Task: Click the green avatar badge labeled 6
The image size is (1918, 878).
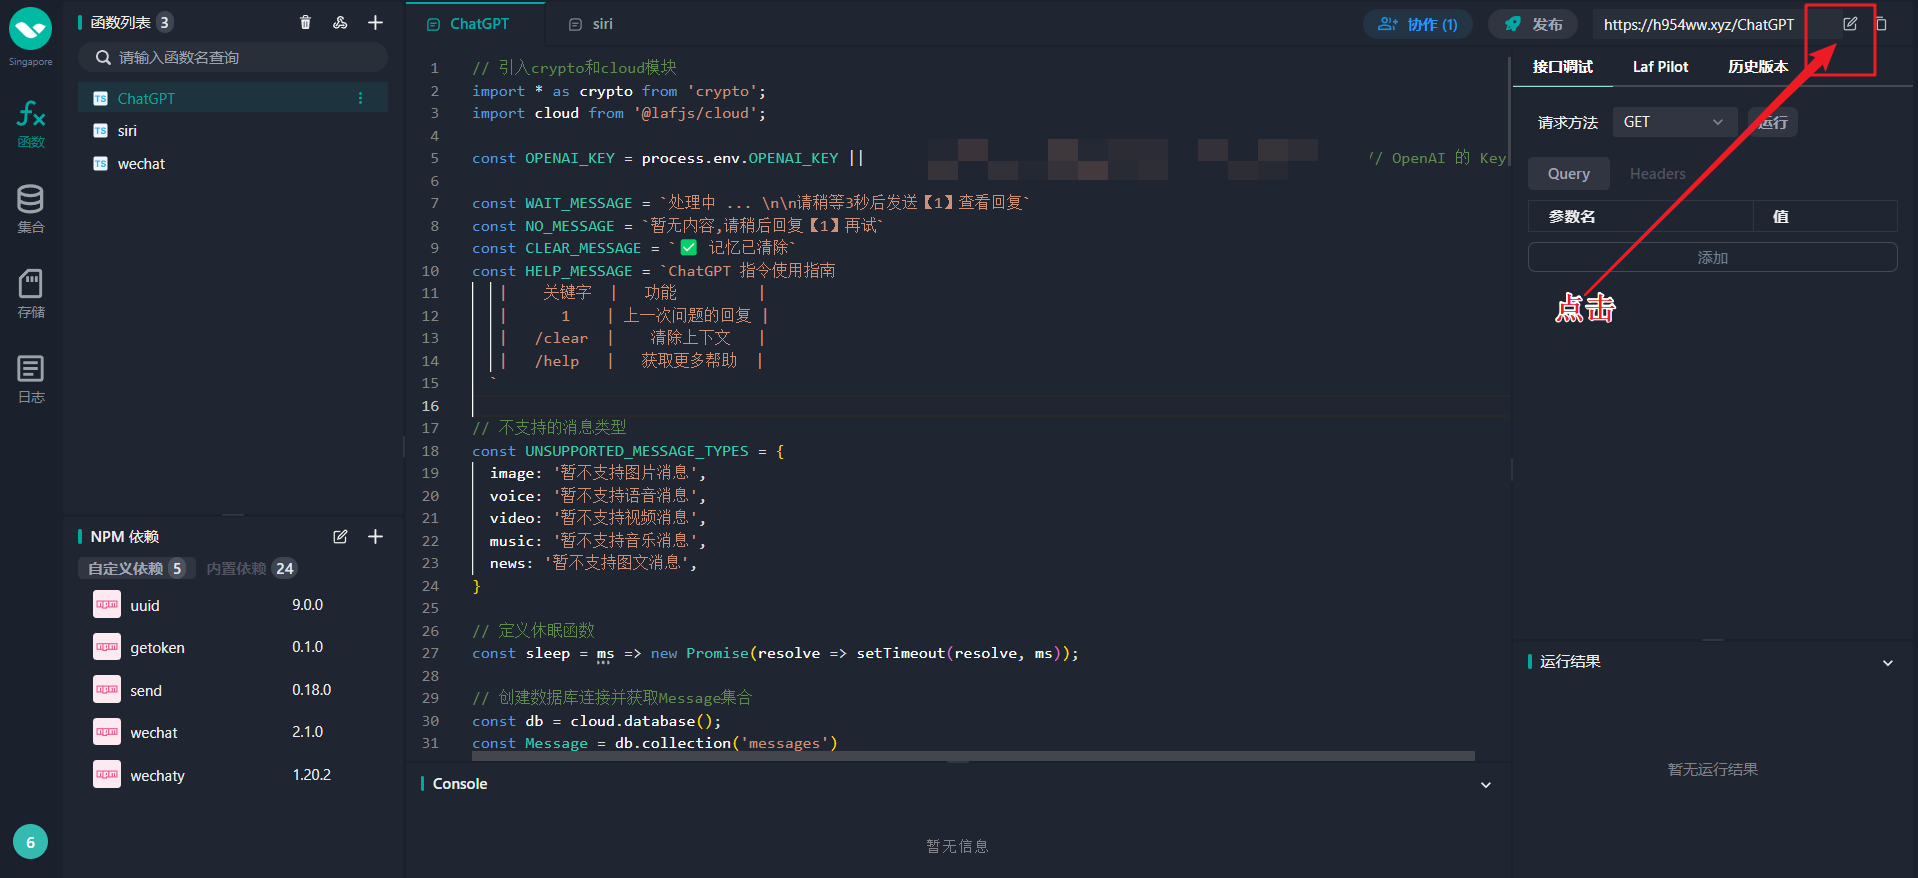Action: tap(30, 842)
